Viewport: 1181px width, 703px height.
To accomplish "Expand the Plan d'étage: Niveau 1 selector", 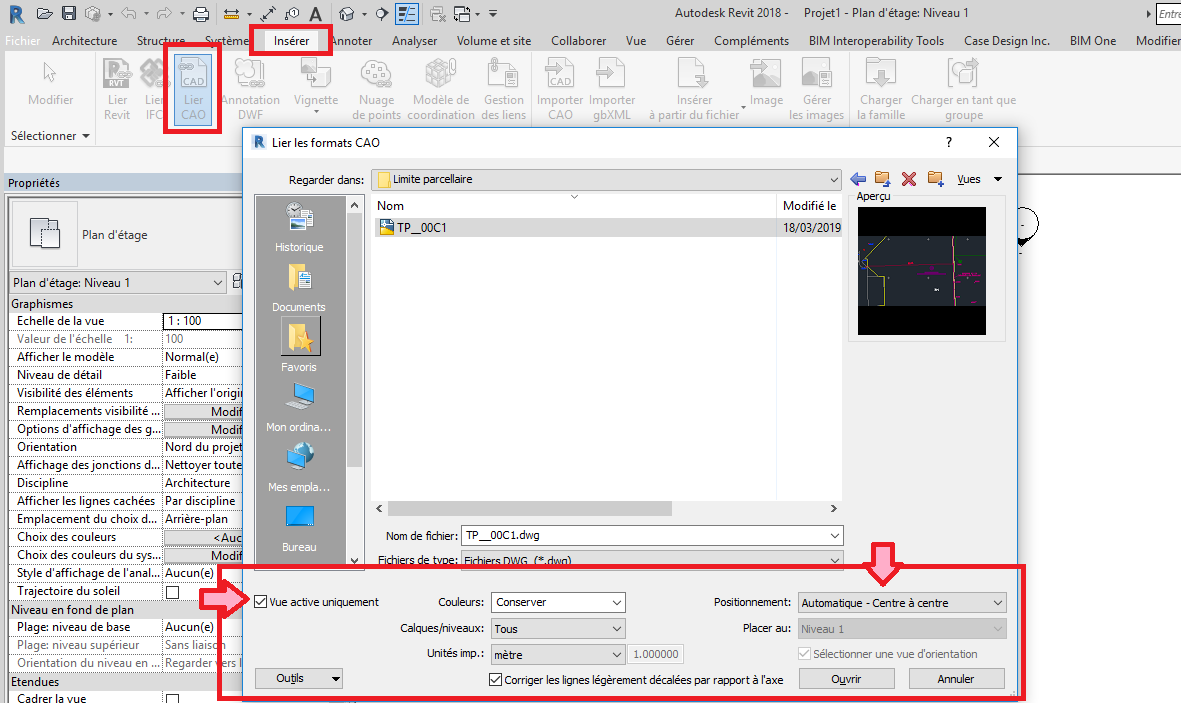I will coord(117,283).
